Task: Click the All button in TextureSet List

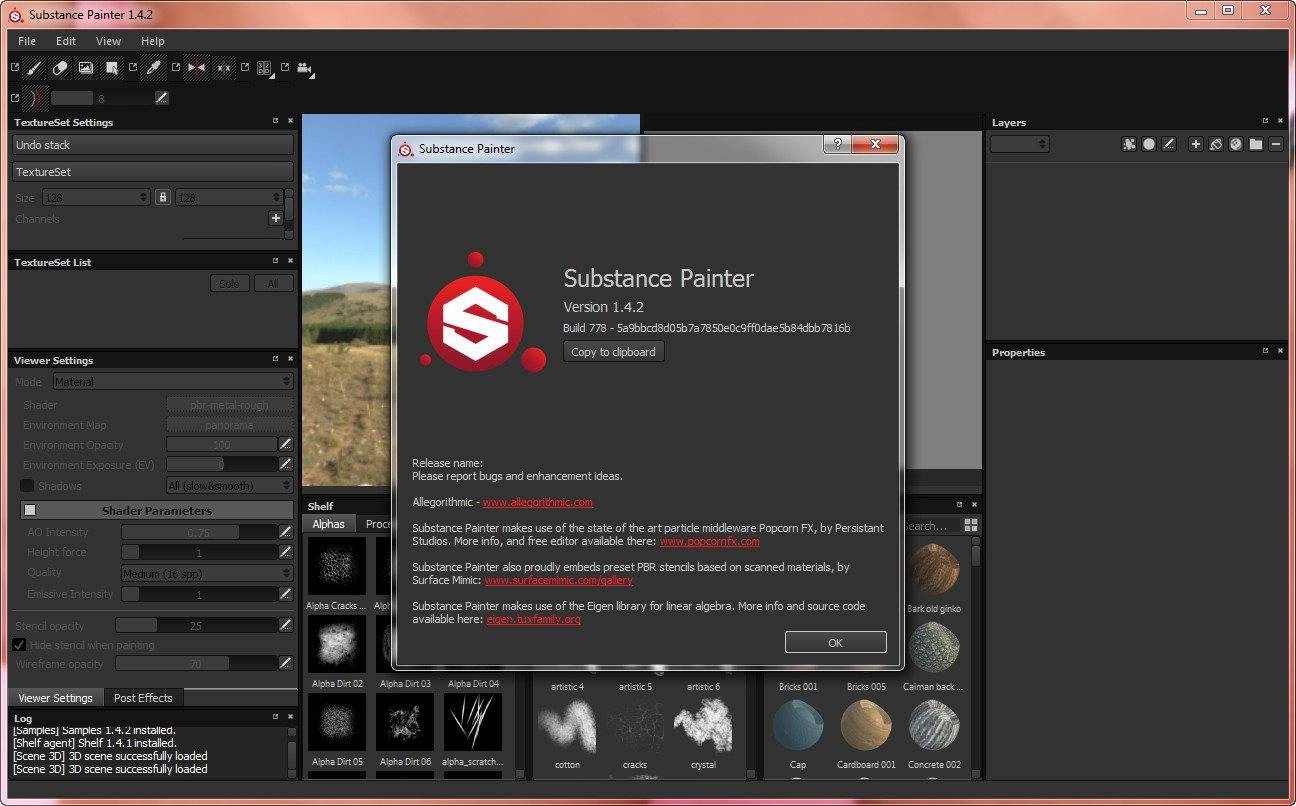Action: 273,283
